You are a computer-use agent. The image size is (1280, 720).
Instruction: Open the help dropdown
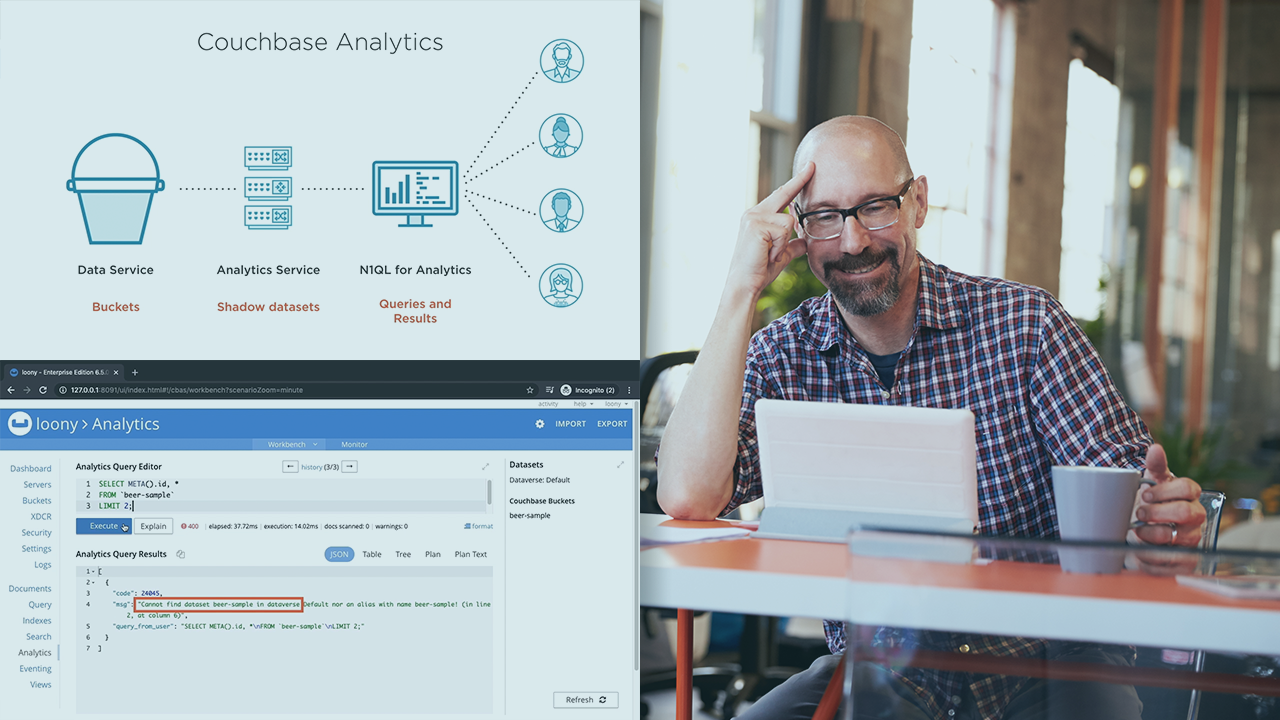point(583,404)
